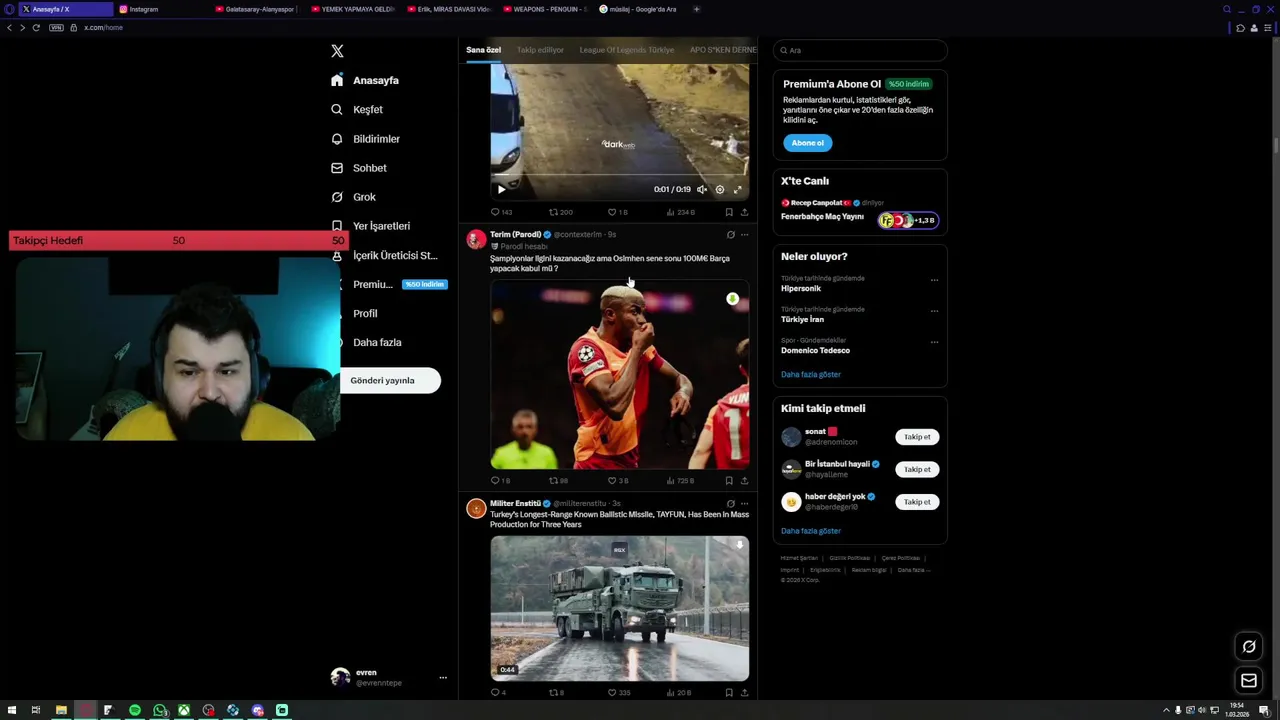
Task: Open Militer Enstitü profile avatar
Action: (476, 508)
